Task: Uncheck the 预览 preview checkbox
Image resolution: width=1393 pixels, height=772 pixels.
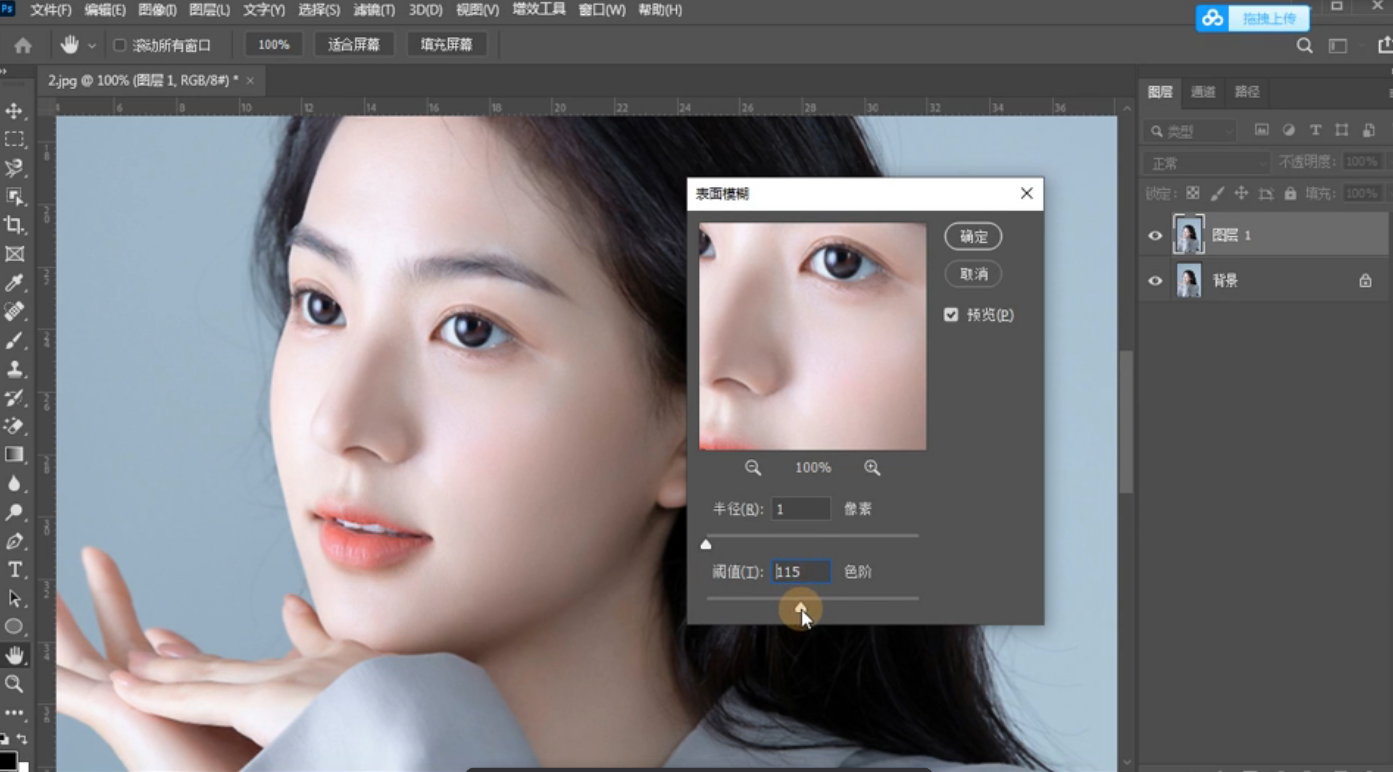Action: (951, 315)
